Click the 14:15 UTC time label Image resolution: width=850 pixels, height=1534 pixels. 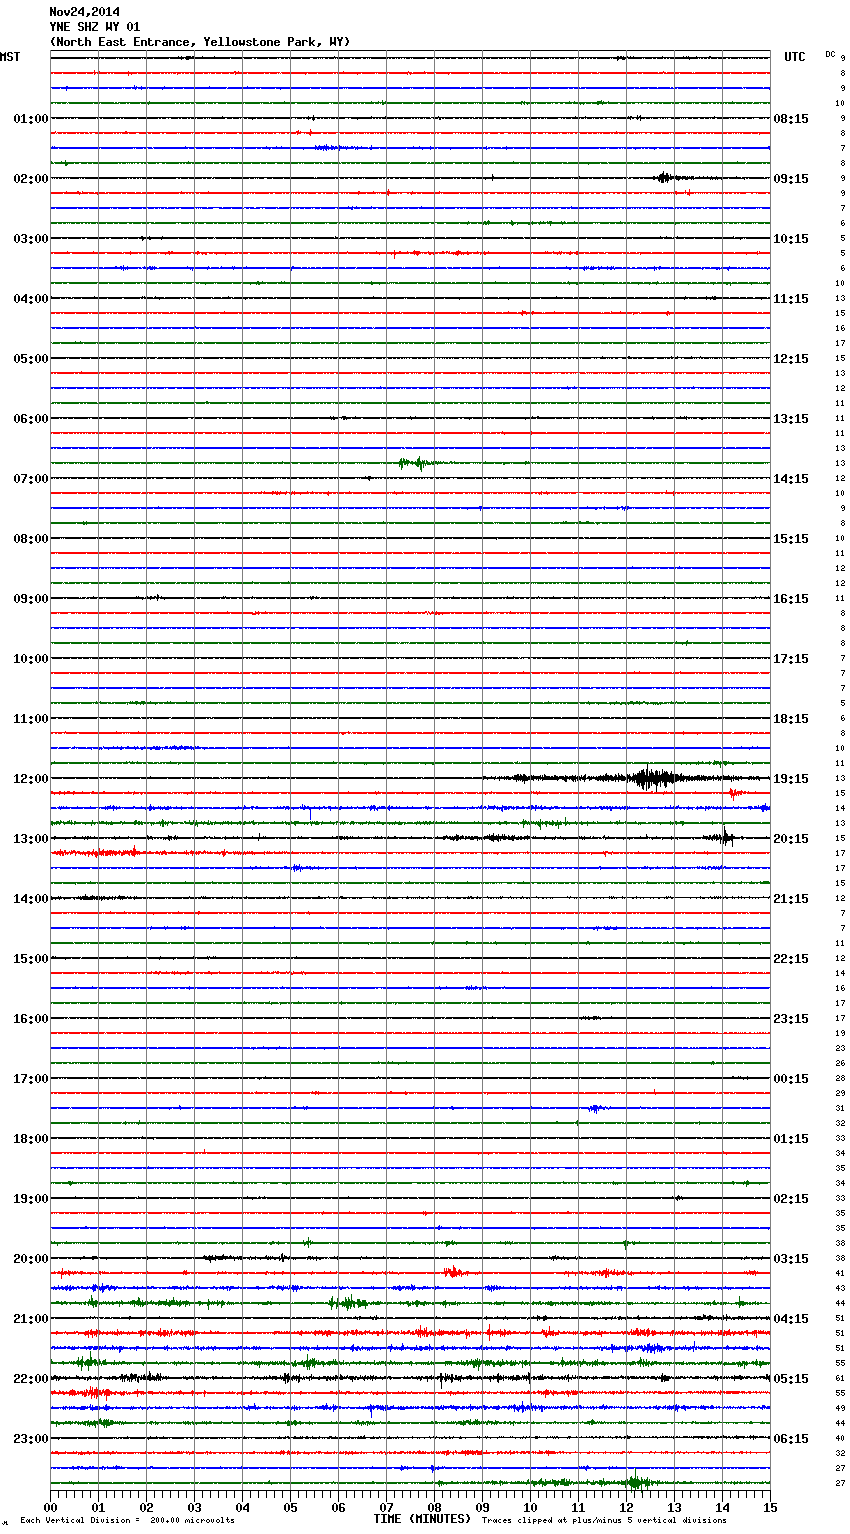[x=791, y=479]
